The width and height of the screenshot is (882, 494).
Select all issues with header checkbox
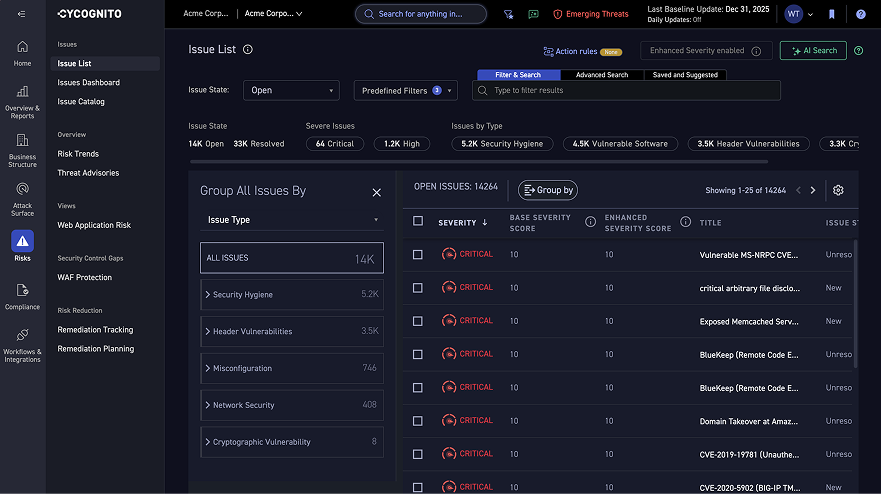[x=418, y=221]
